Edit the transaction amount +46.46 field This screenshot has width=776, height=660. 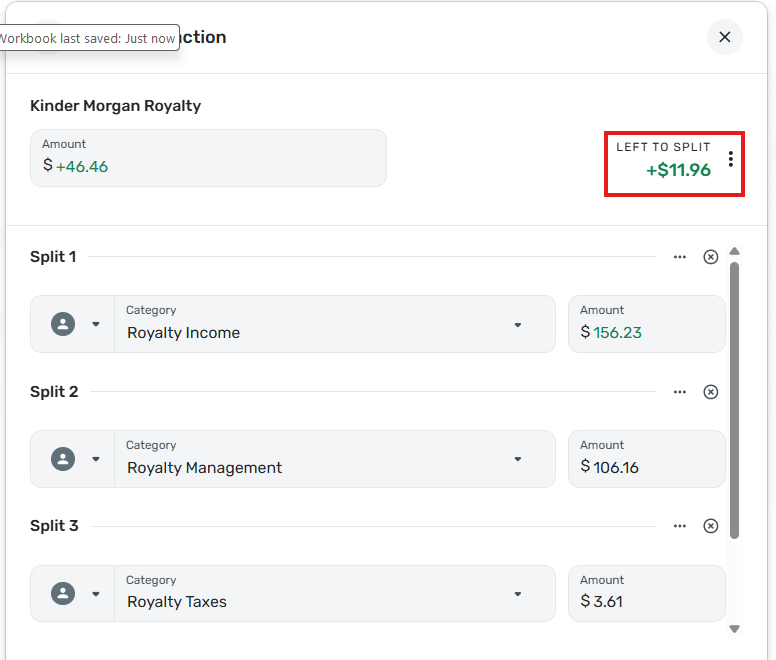tap(208, 166)
